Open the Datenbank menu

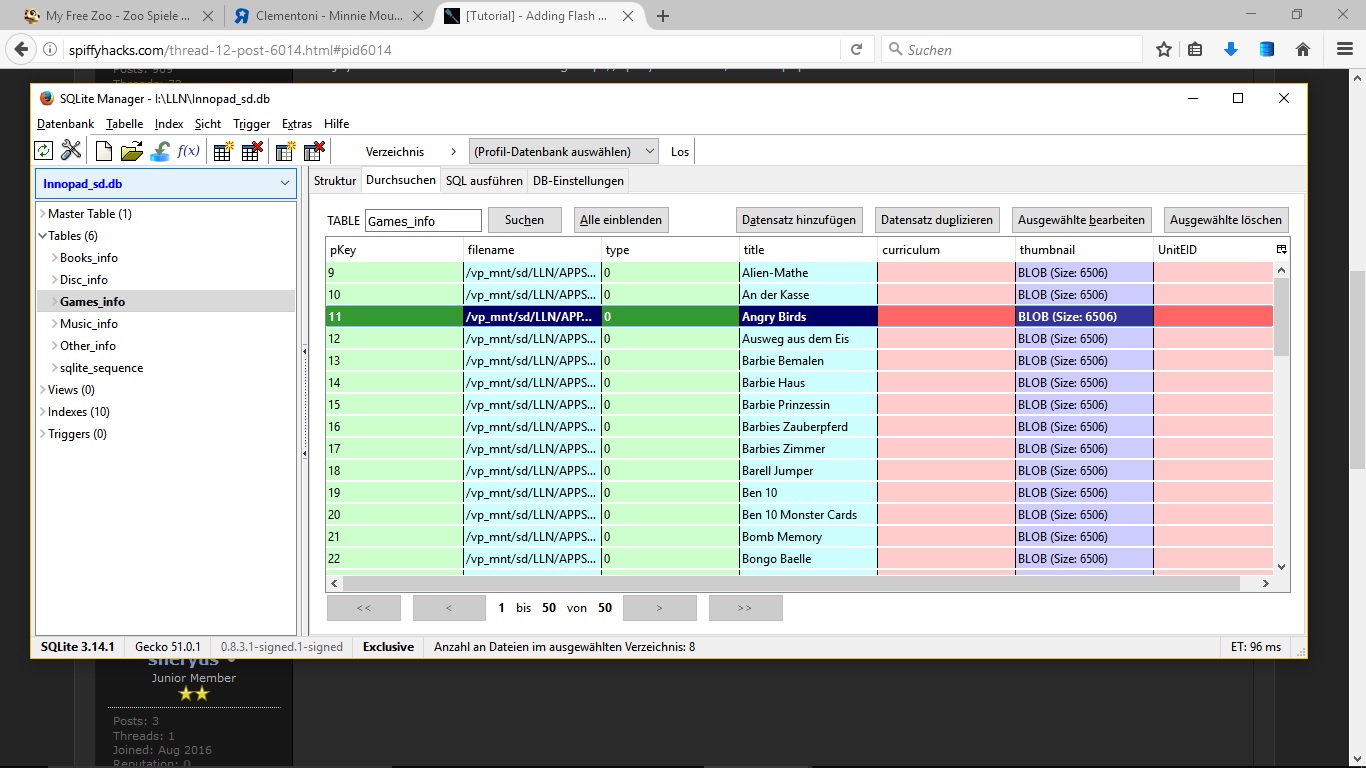coord(65,124)
